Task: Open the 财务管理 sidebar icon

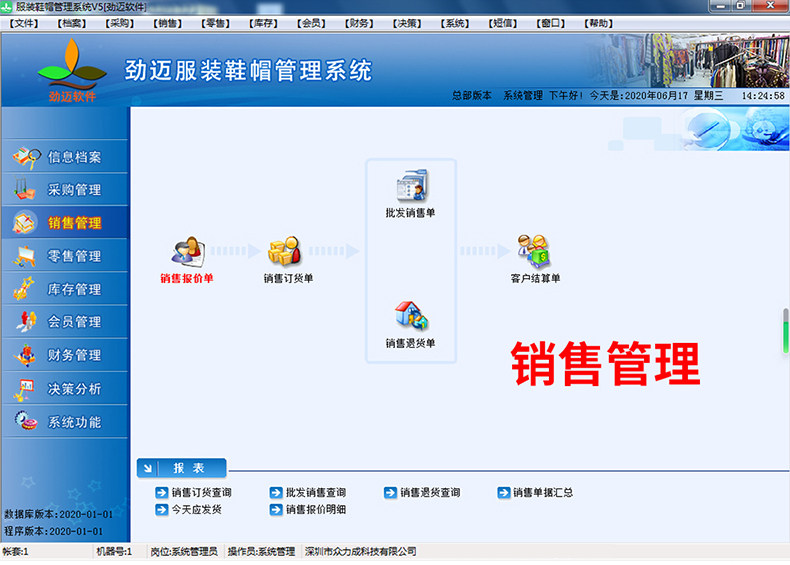Action: click(x=25, y=355)
